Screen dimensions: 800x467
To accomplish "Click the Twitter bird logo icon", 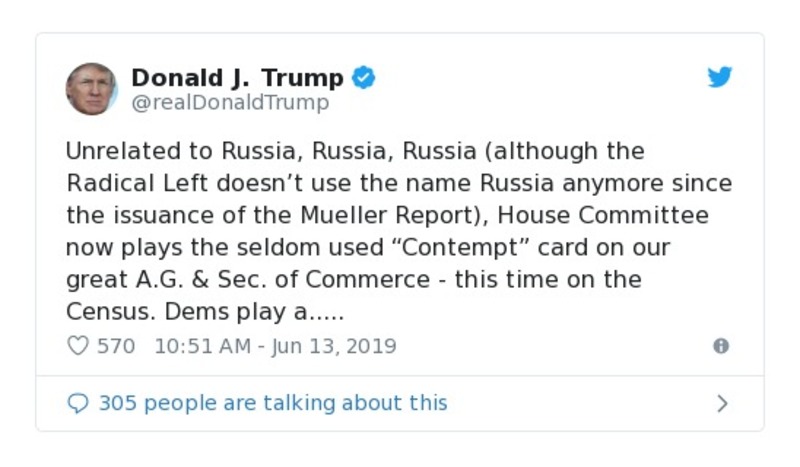I will tap(720, 77).
